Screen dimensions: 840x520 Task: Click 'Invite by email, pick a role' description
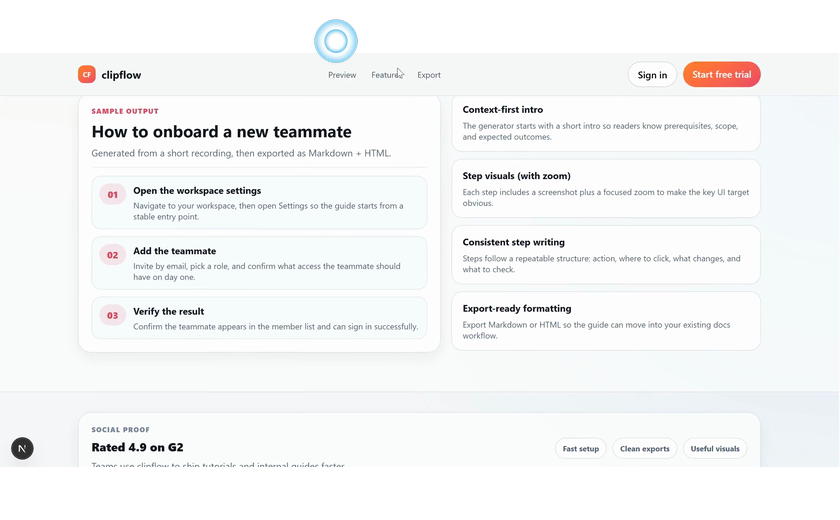point(267,272)
